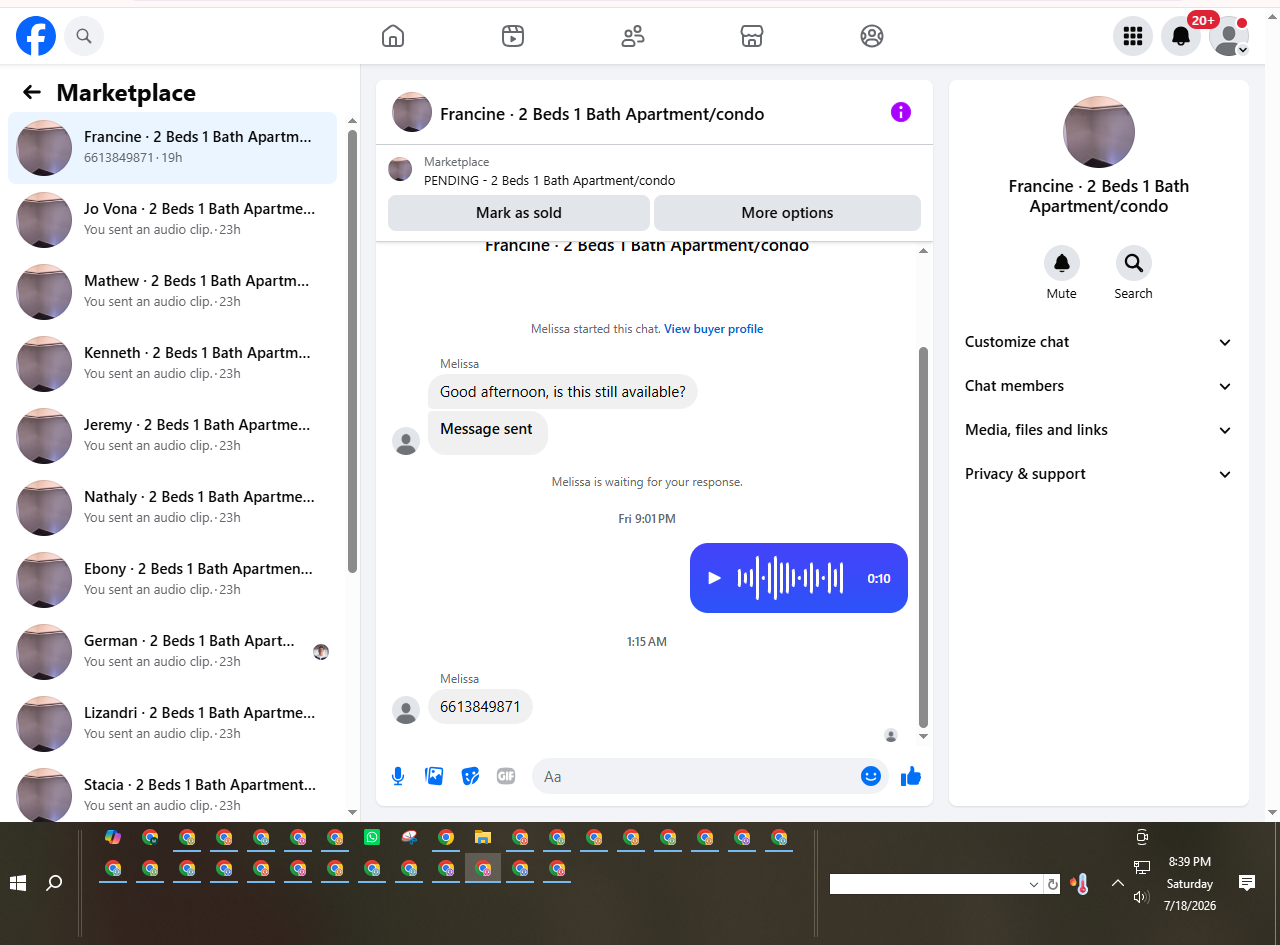Show hidden system tray icons
The height and width of the screenshot is (945, 1280).
[1117, 883]
